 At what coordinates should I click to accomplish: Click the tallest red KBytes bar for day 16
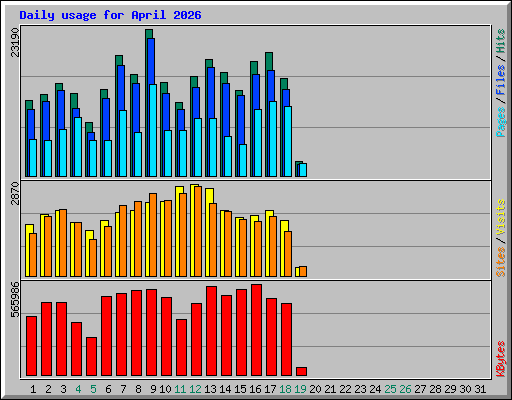click(x=256, y=330)
